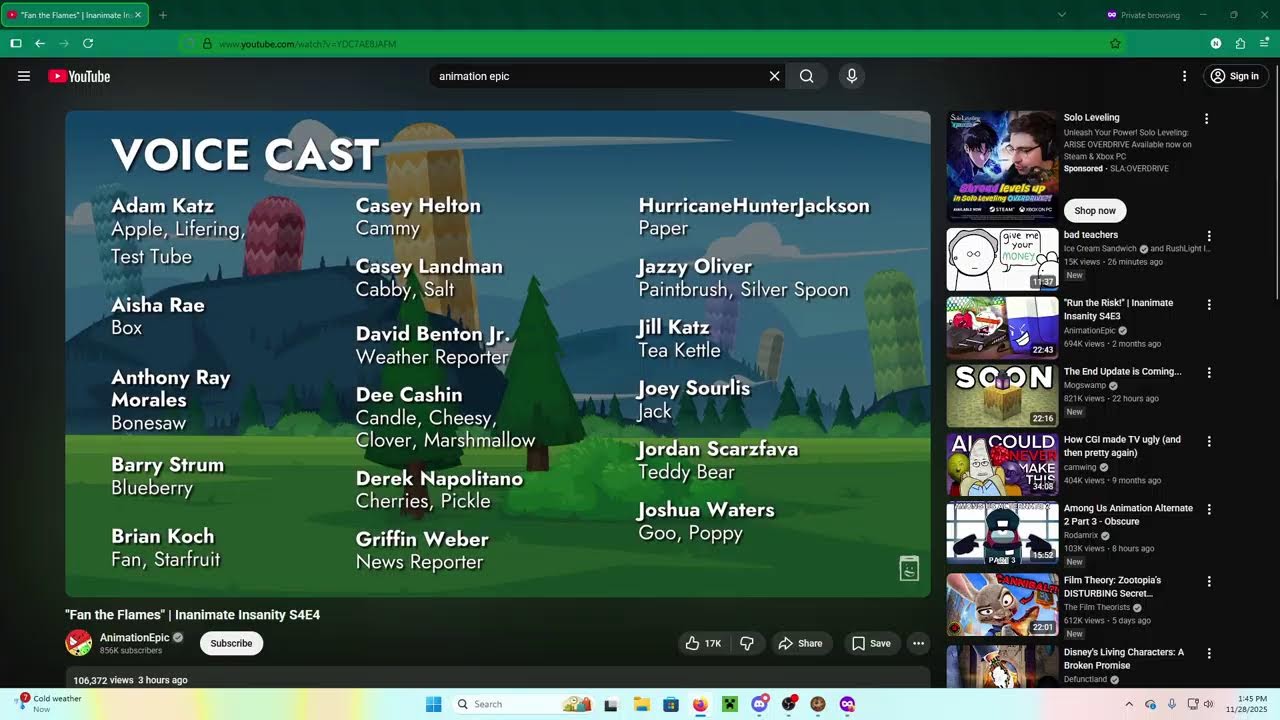1280x720 pixels.
Task: Open more actions menu beside Save
Action: pos(918,643)
